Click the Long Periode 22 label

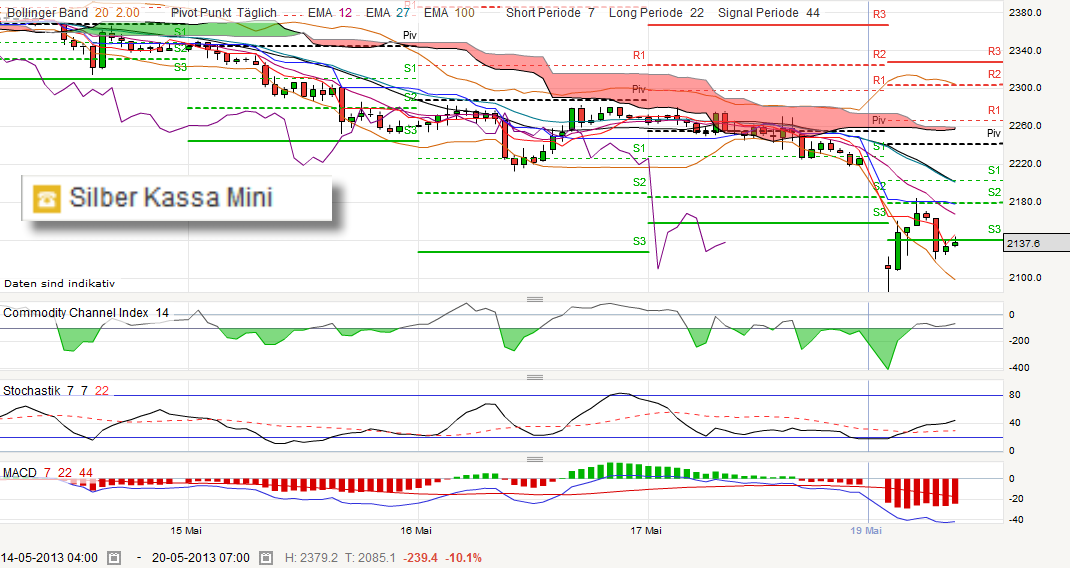coord(656,13)
